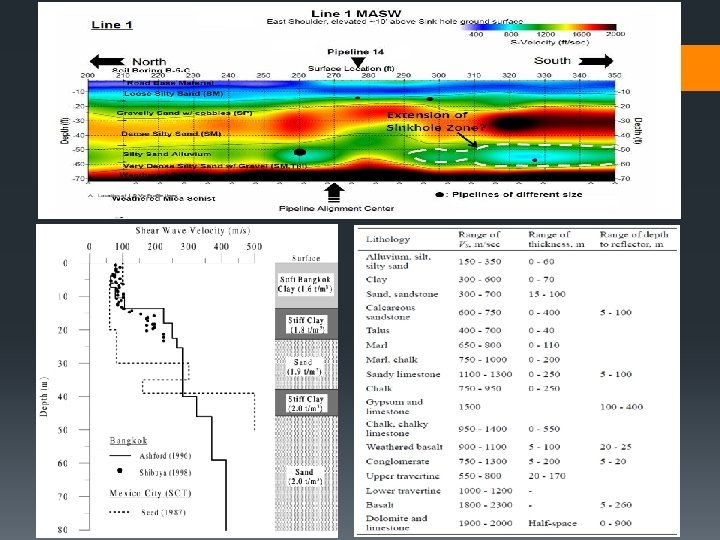The image size is (720, 540).
Task: Click the 'Sandy limestone' lithology cell
Action: [x=403, y=374]
